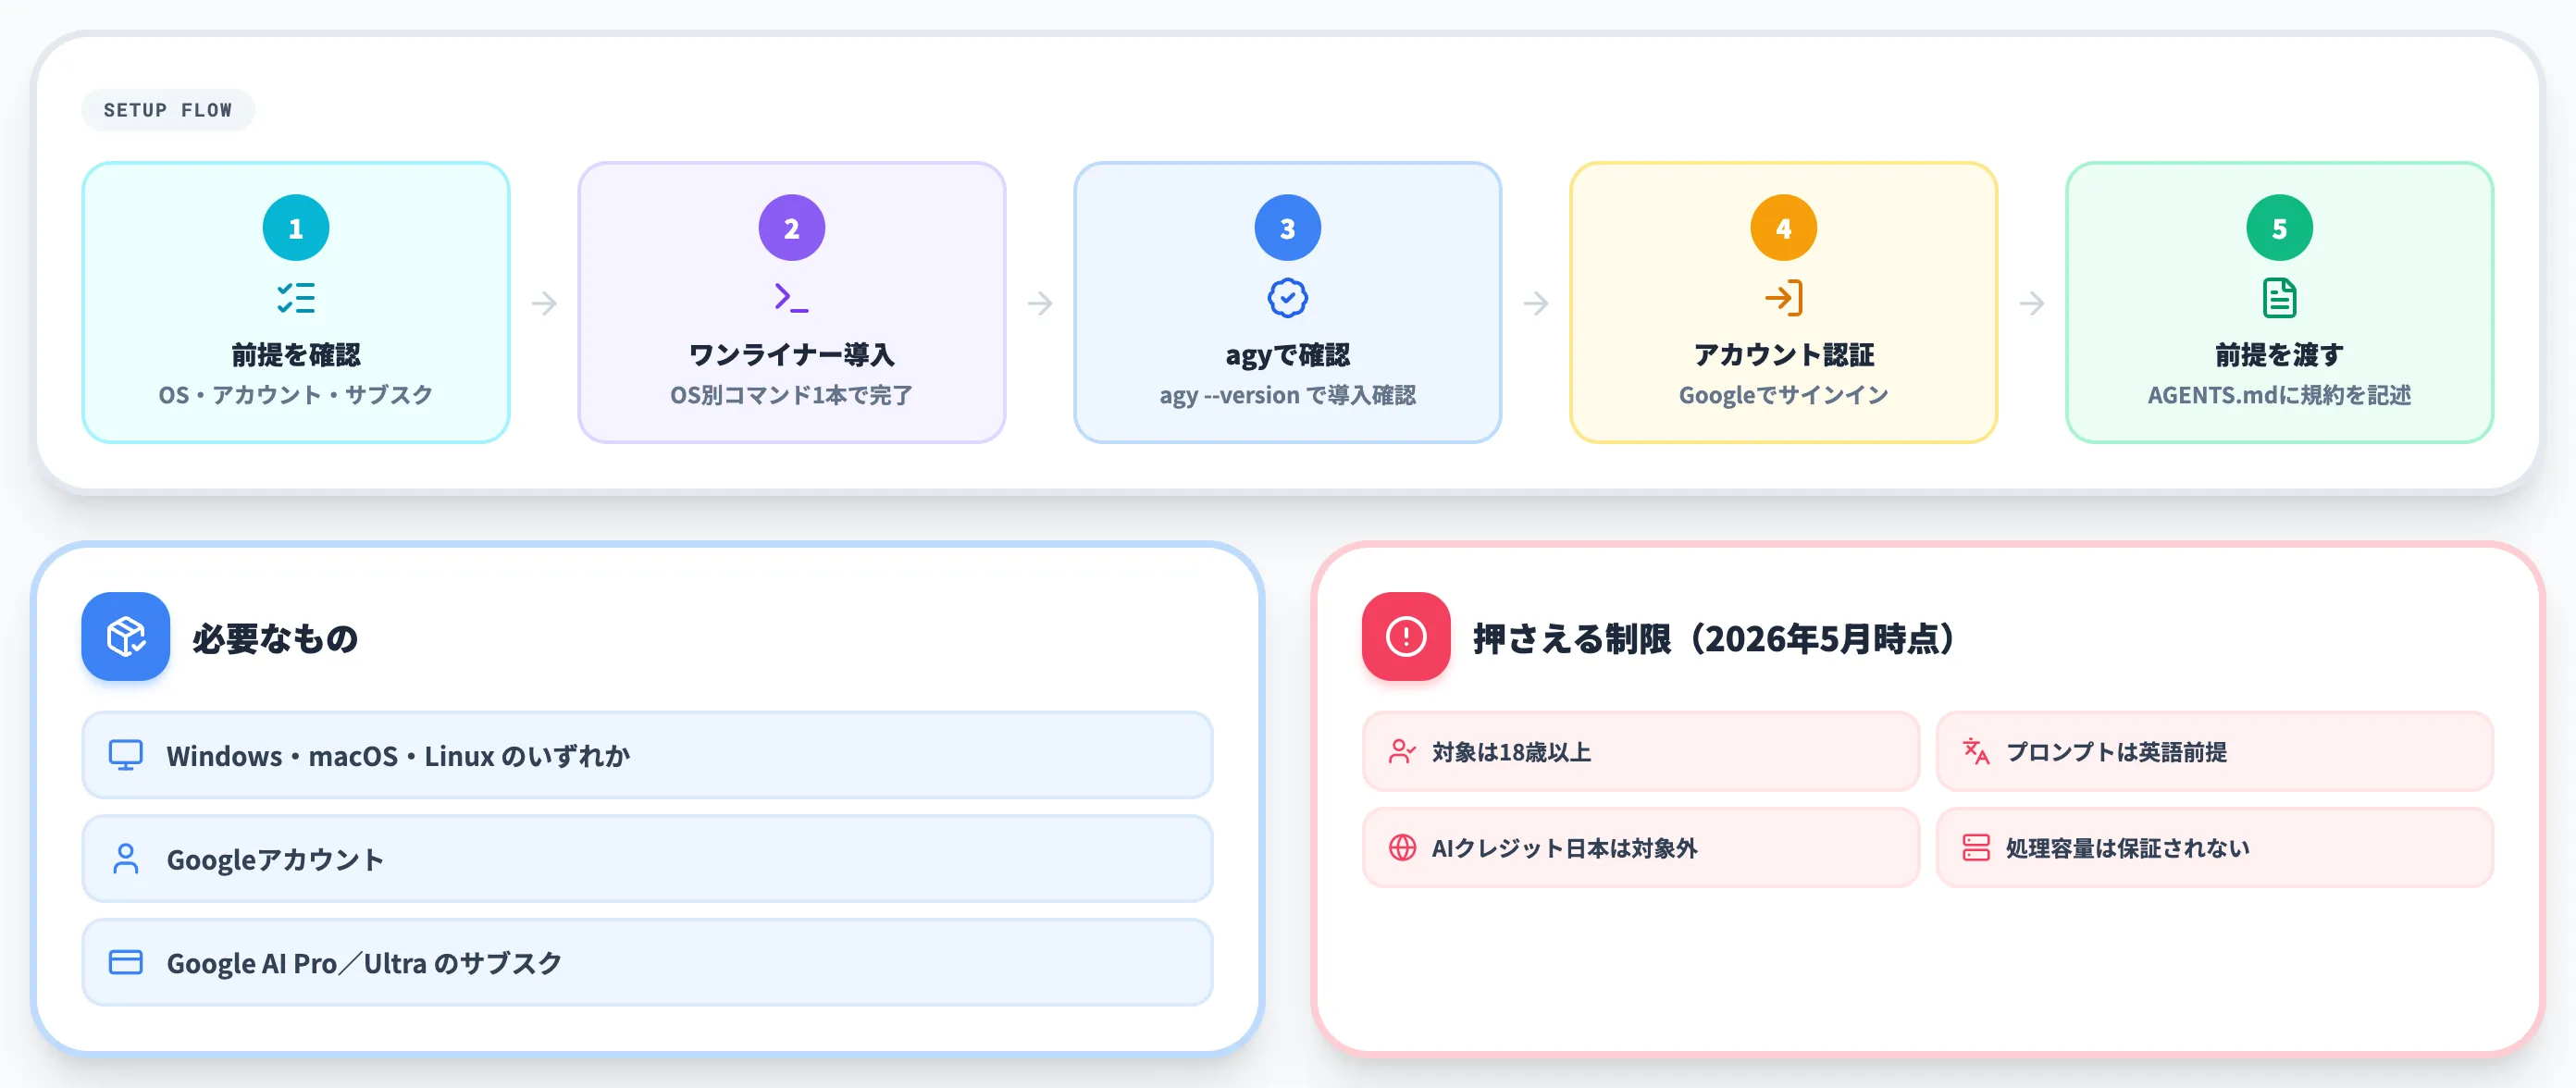Click the green number 5 circle badge
The width and height of the screenshot is (2576, 1088).
click(x=2279, y=228)
